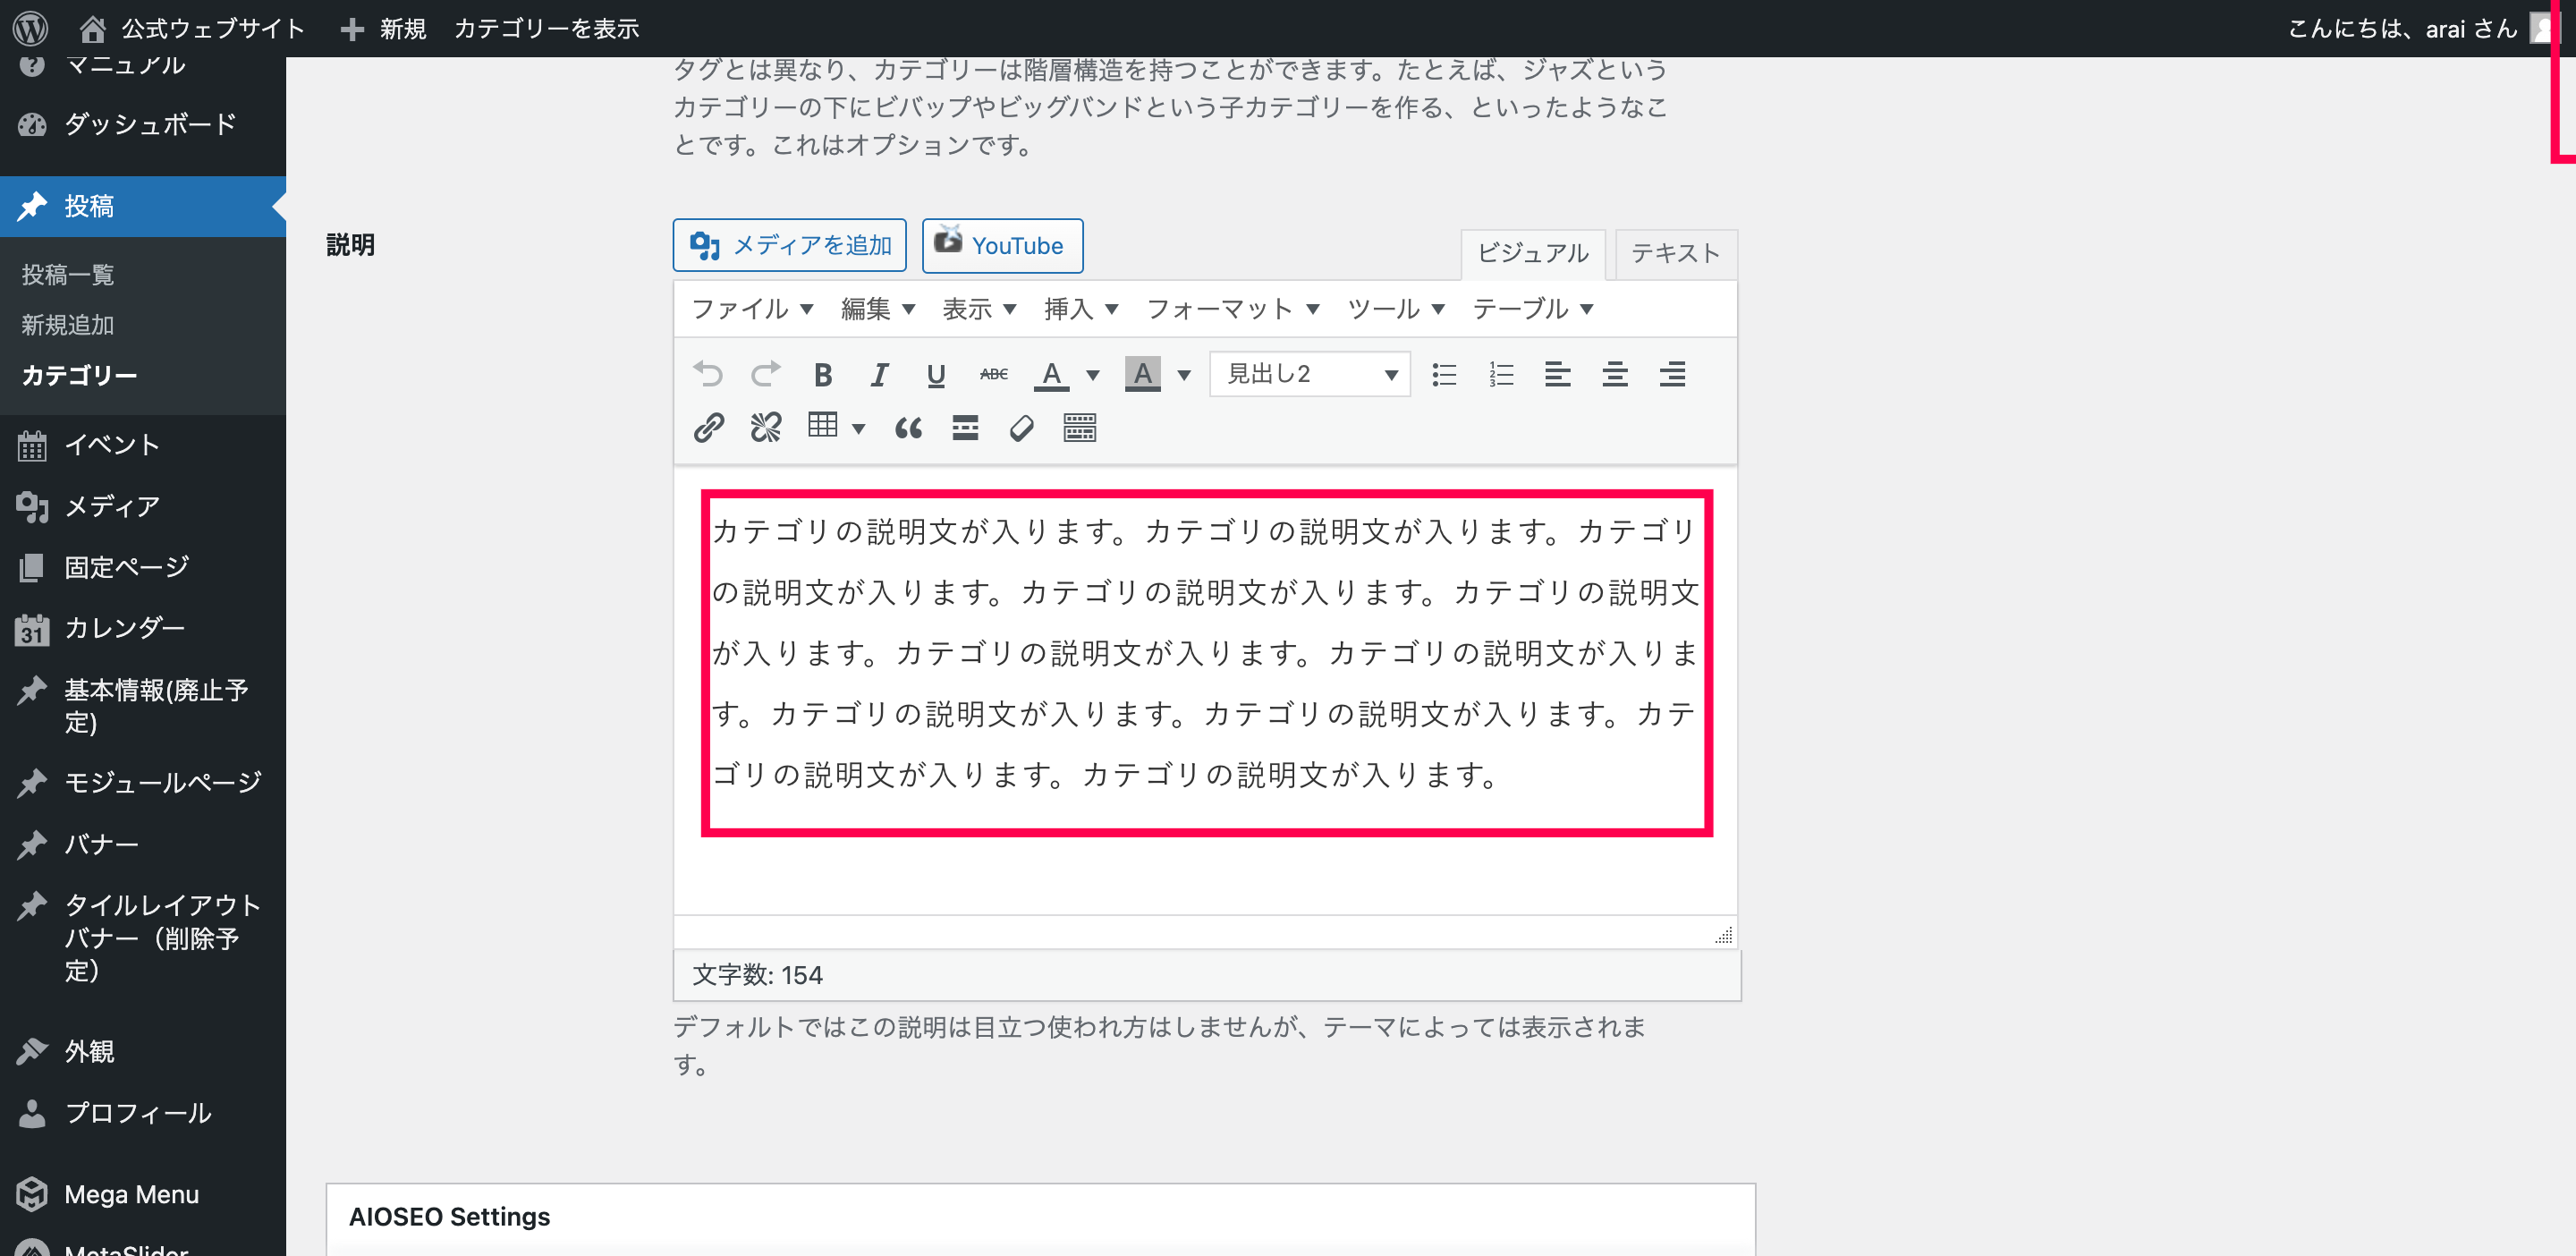The height and width of the screenshot is (1256, 2576).
Task: Toggle numbered list
Action: [1500, 374]
